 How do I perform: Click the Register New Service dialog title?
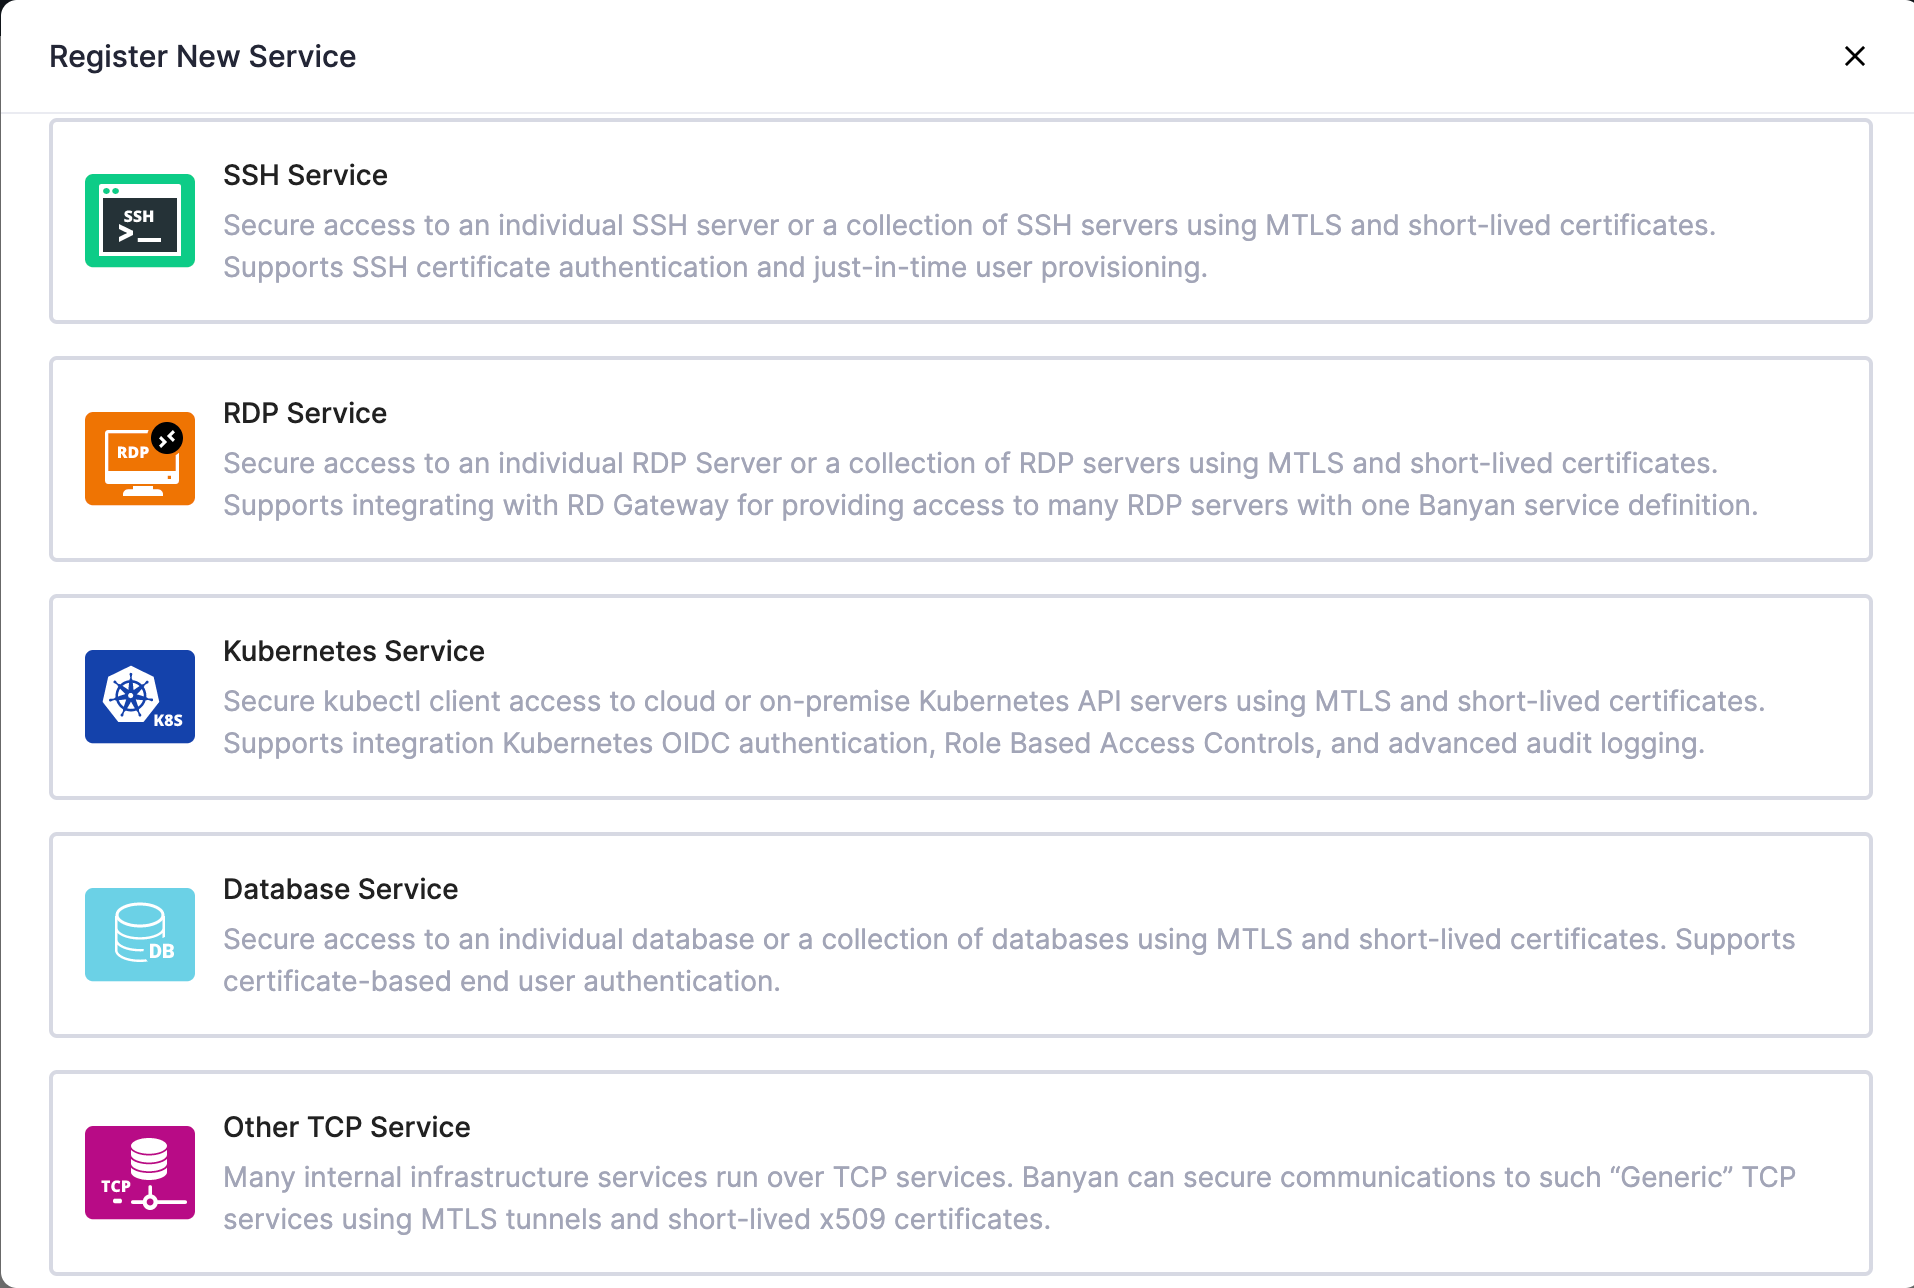click(202, 57)
